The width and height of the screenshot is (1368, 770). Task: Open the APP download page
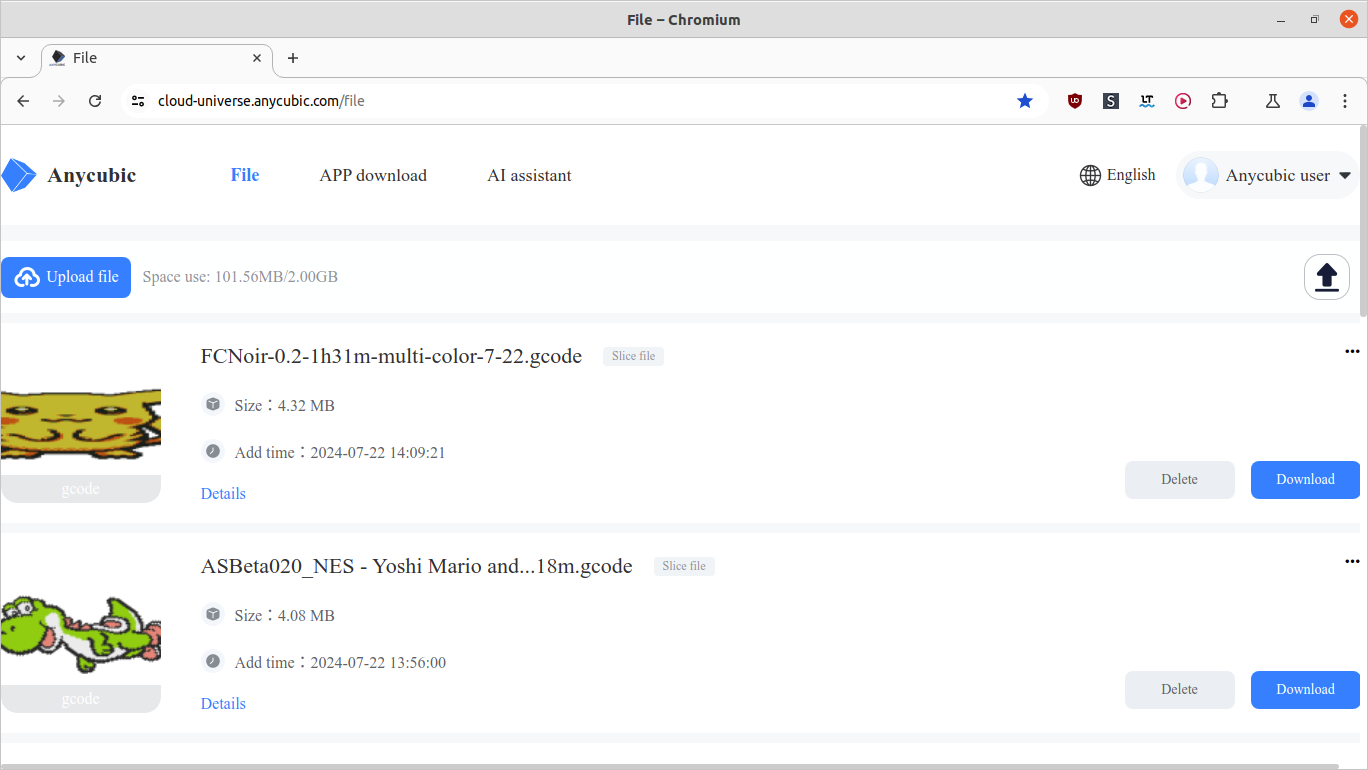(373, 175)
